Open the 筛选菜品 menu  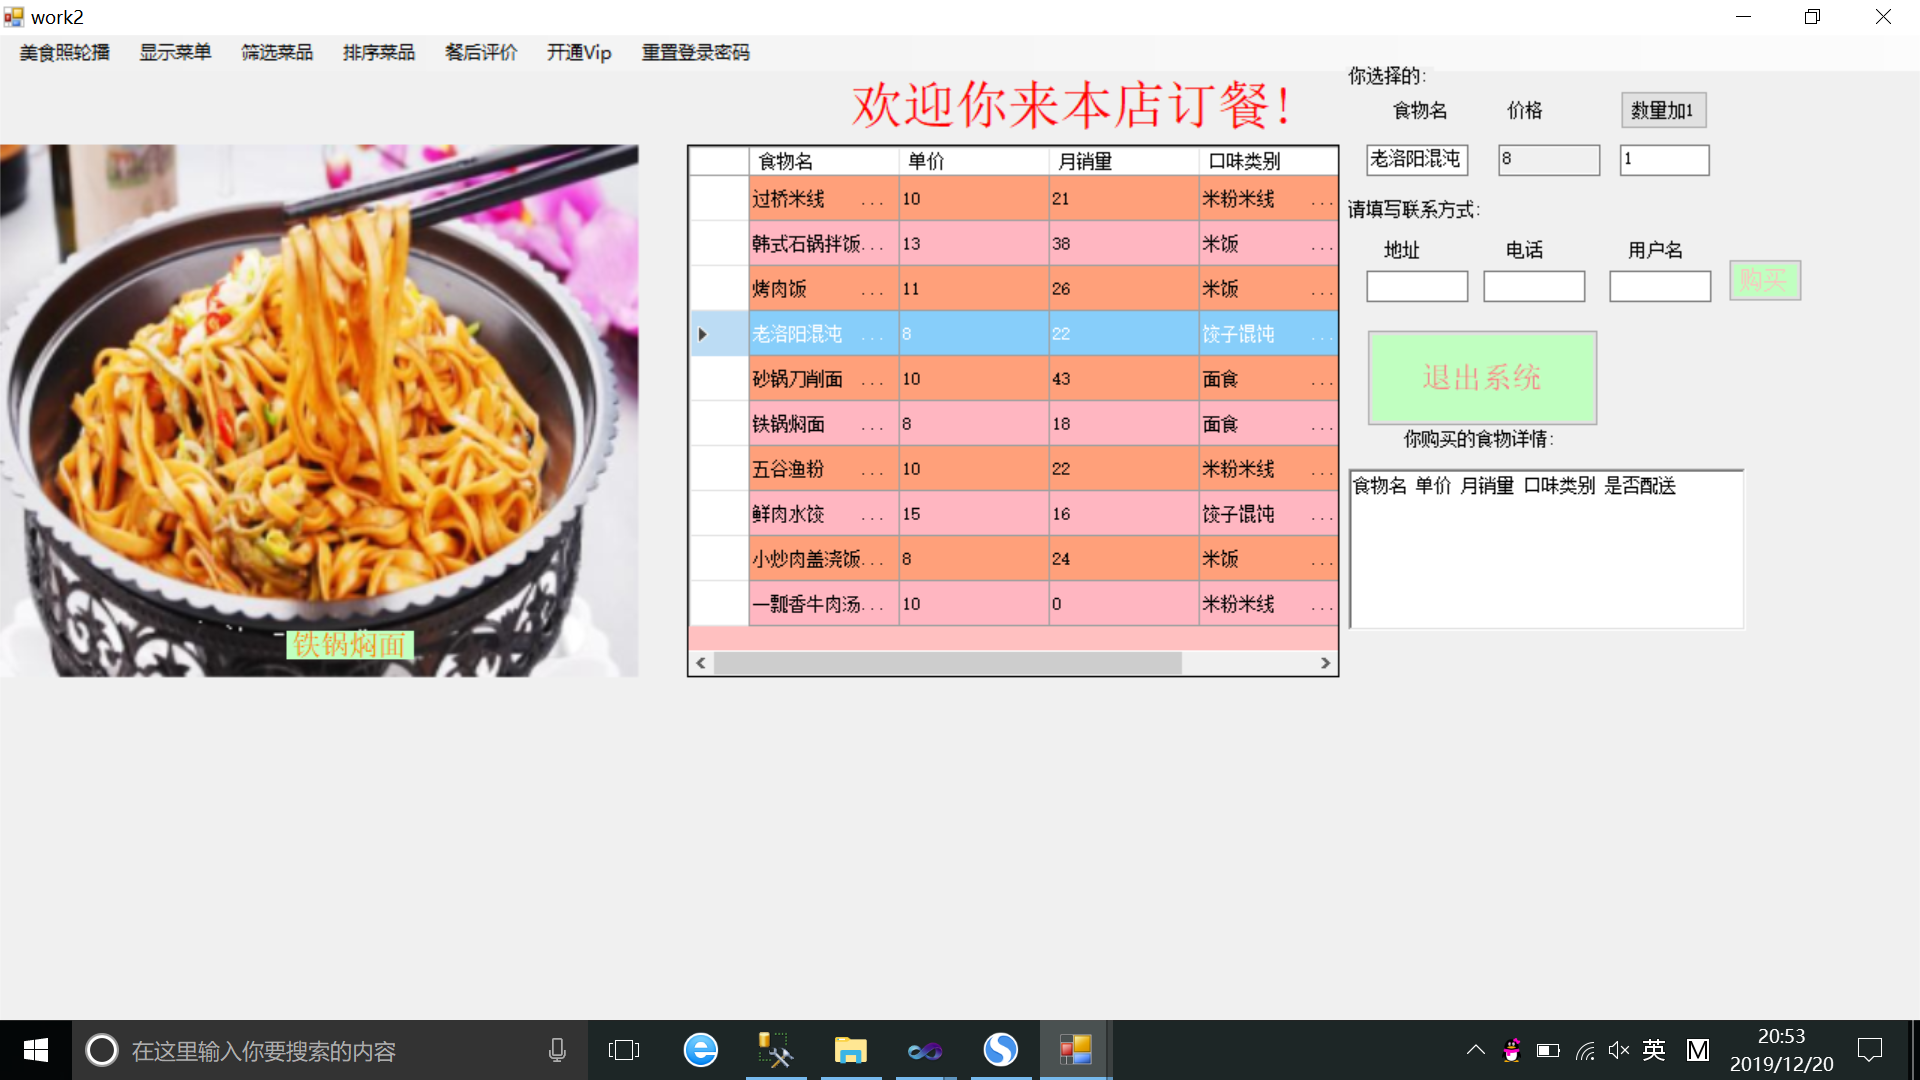[277, 52]
